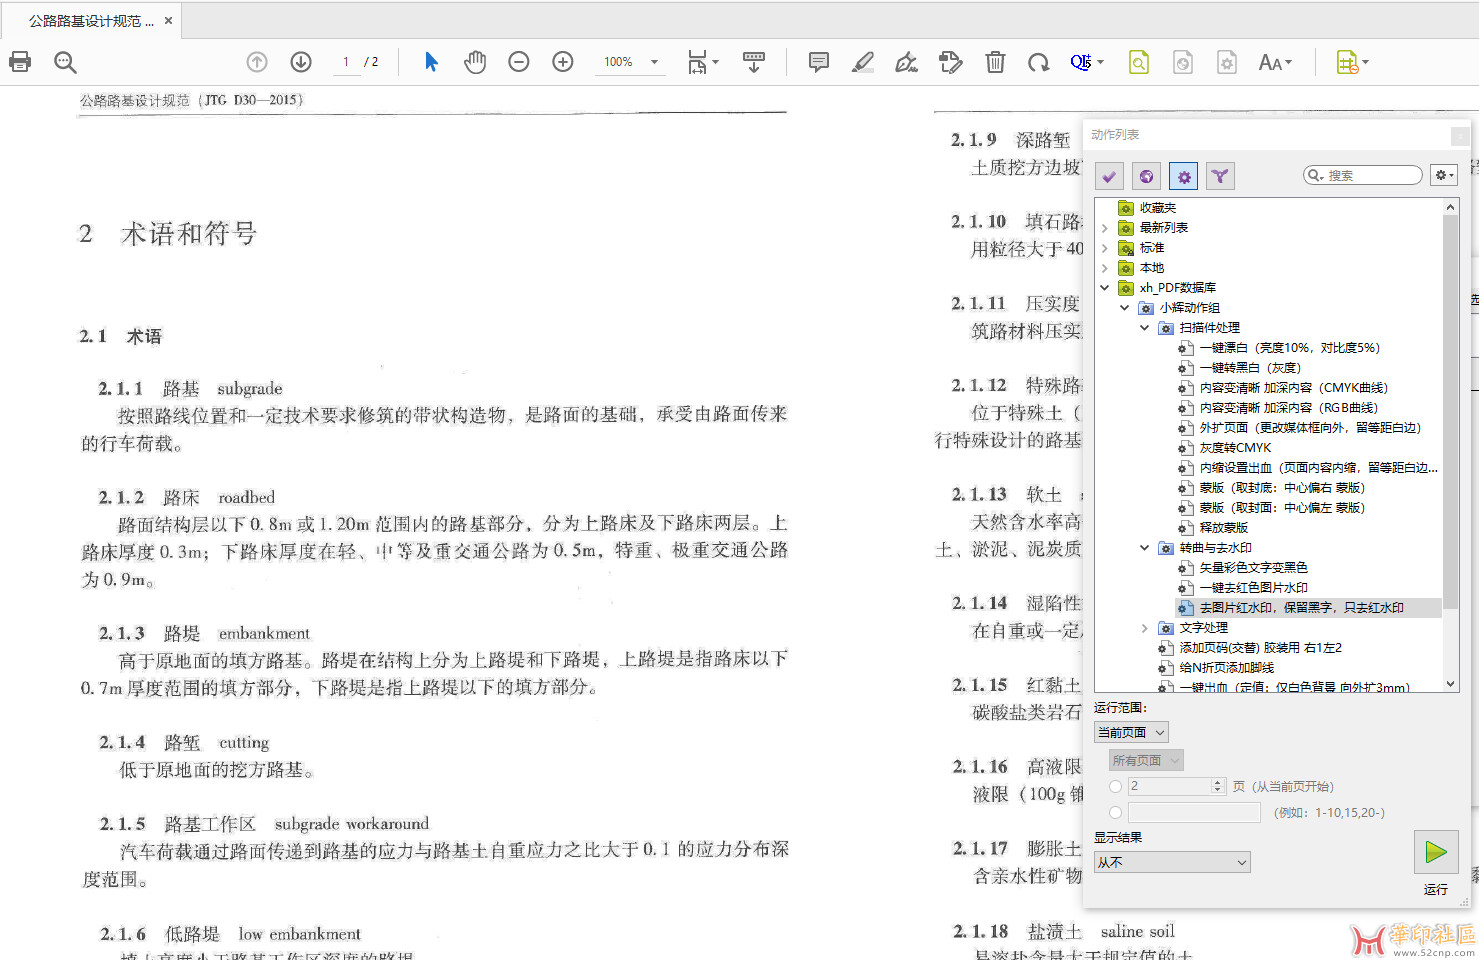Viewport: 1479px width, 960px height.
Task: Select 一键转黑白 (灰度) action
Action: (x=1250, y=368)
